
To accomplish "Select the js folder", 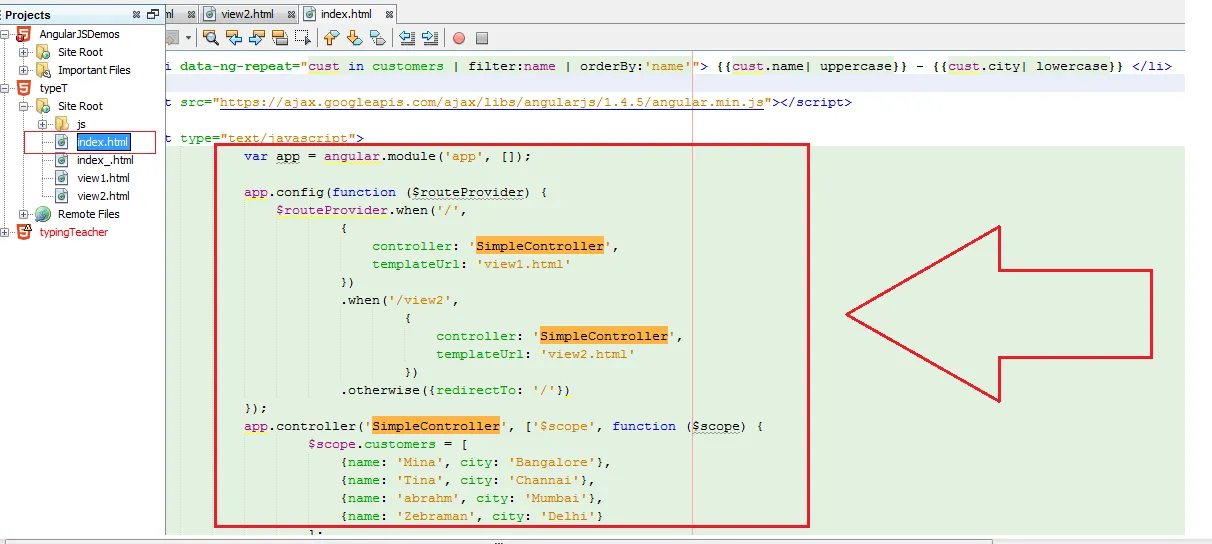I will point(81,124).
